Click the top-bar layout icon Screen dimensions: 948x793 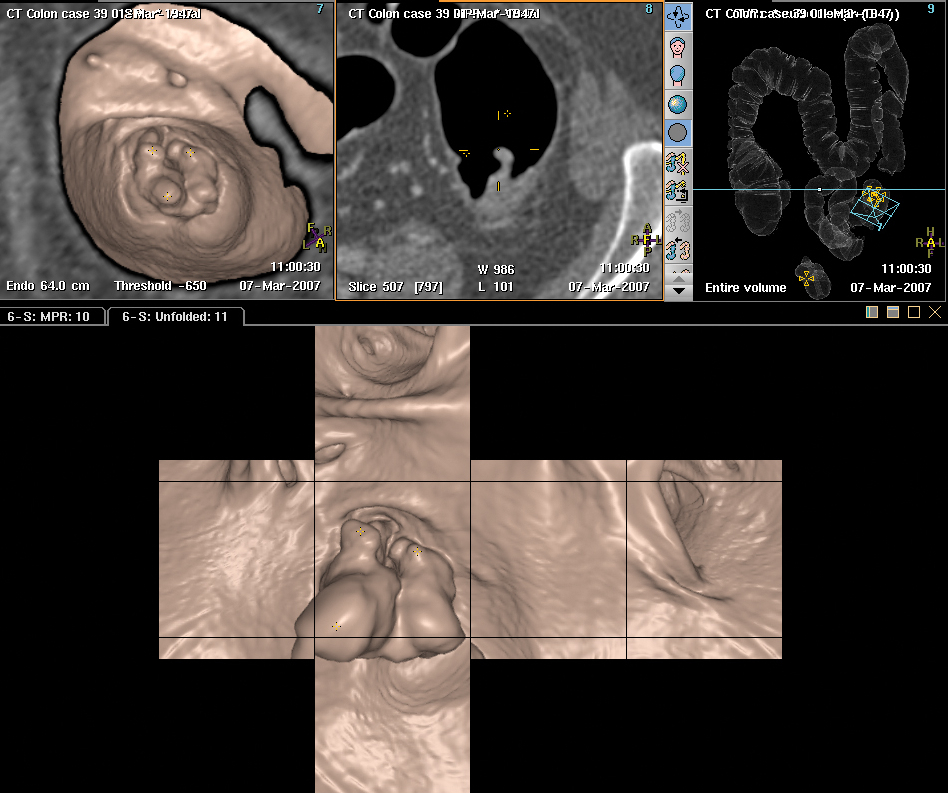point(893,313)
